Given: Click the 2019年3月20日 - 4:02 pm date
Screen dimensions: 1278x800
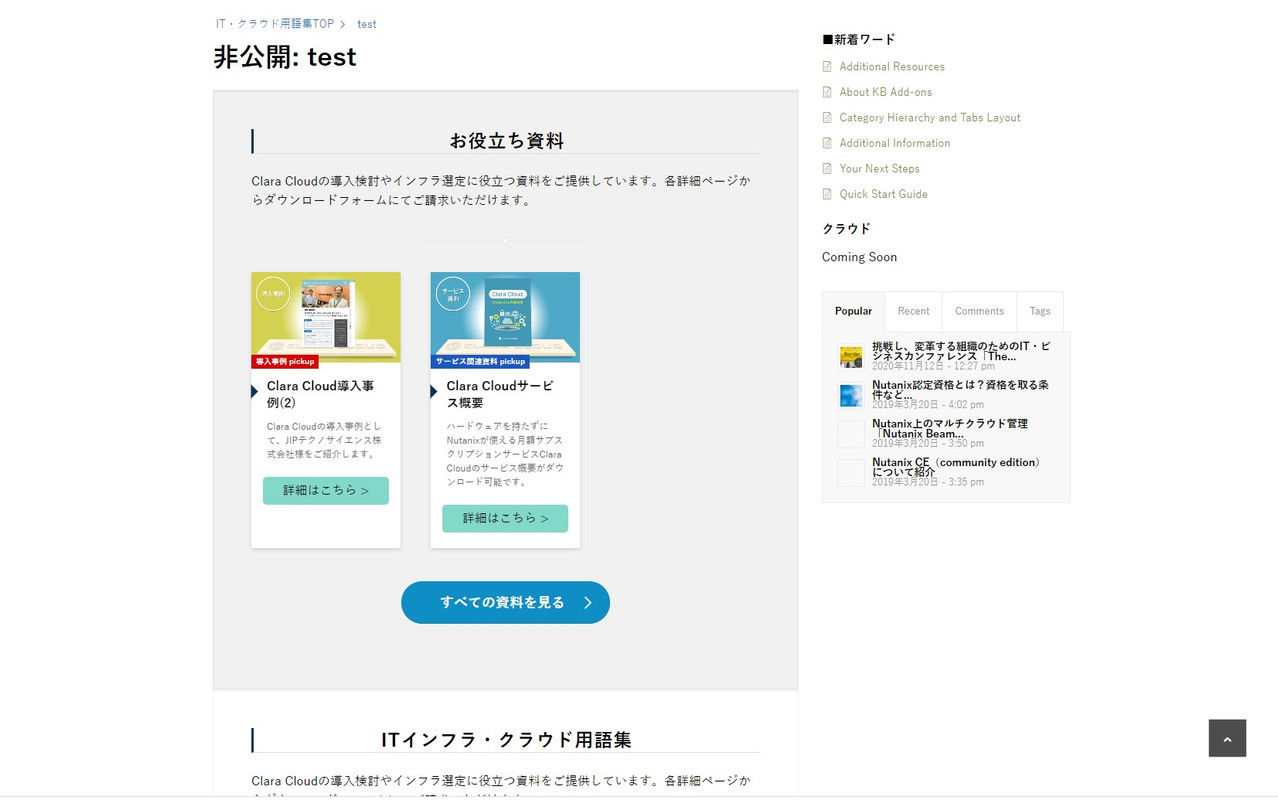Looking at the screenshot, I should (928, 405).
